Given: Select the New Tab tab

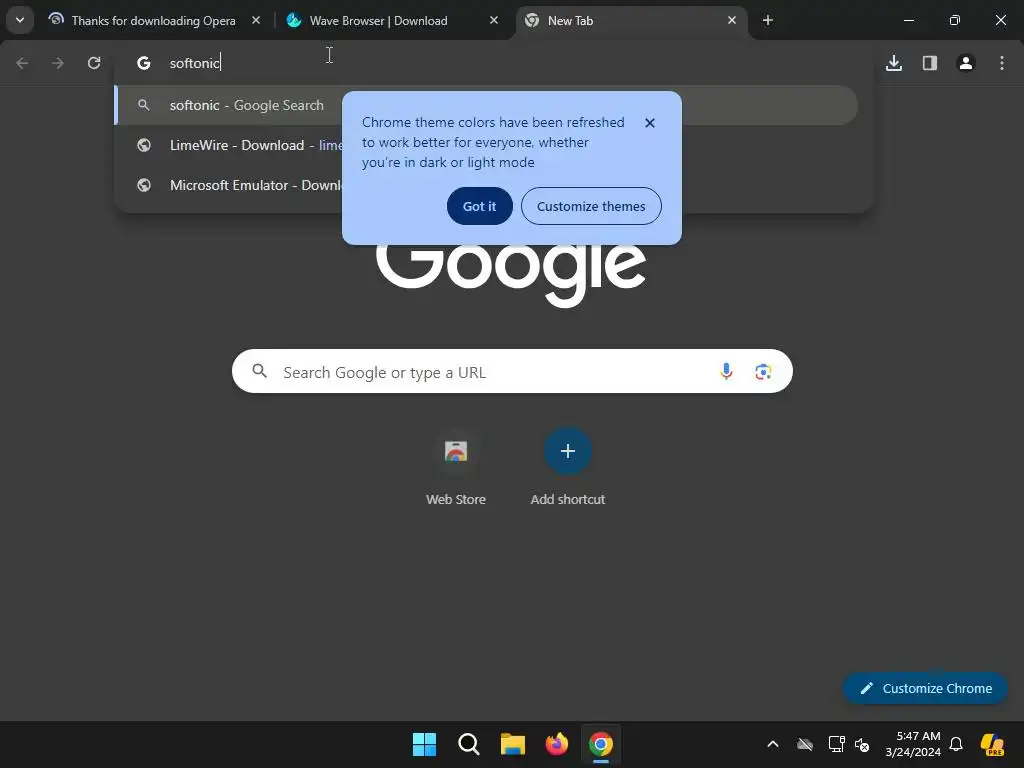Looking at the screenshot, I should [x=631, y=20].
